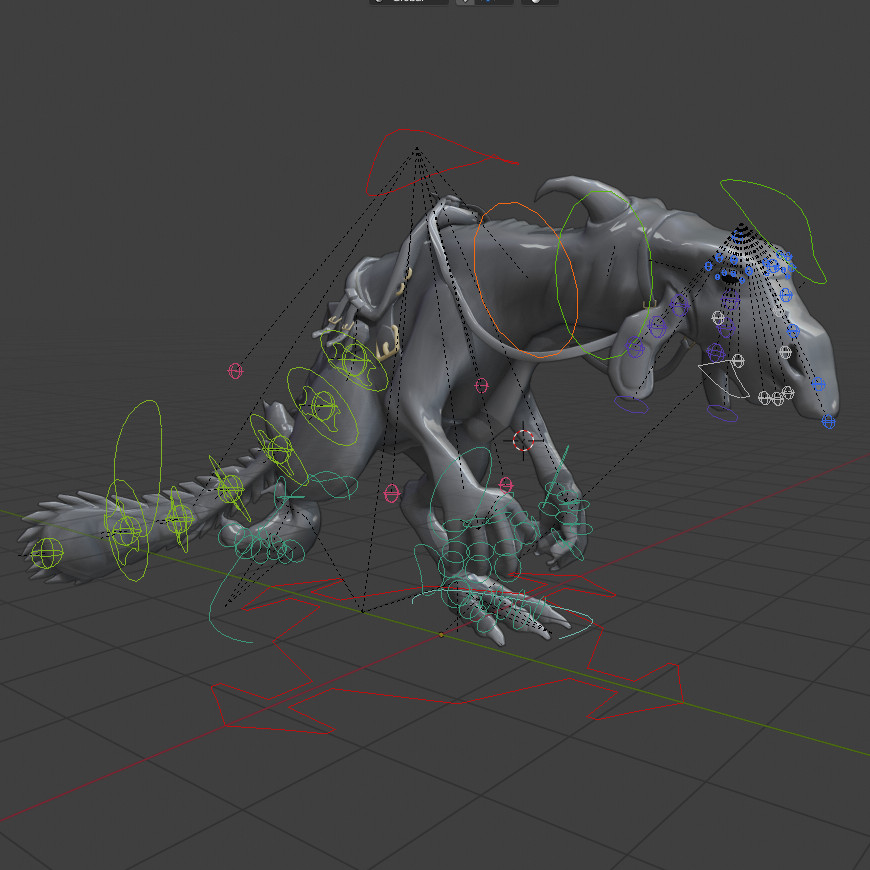This screenshot has width=870, height=870.
Task: Select the green sphere control at the tail tip
Action: (47, 553)
